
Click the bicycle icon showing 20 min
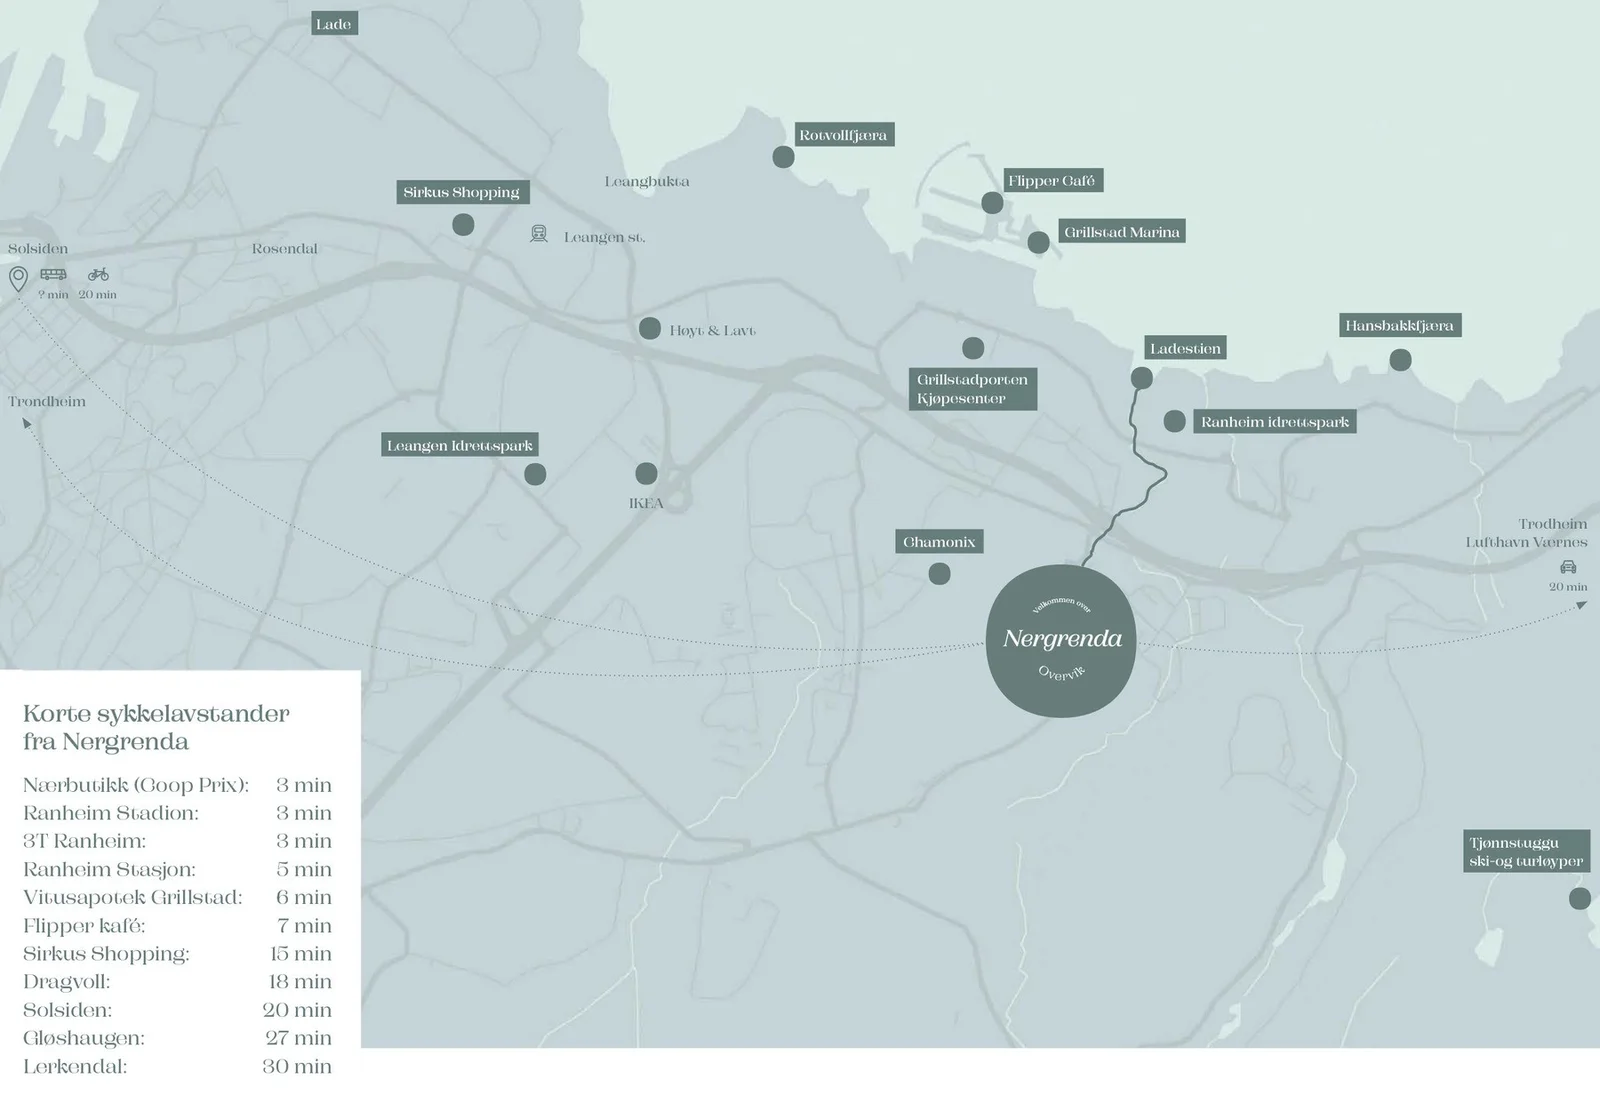coord(98,274)
